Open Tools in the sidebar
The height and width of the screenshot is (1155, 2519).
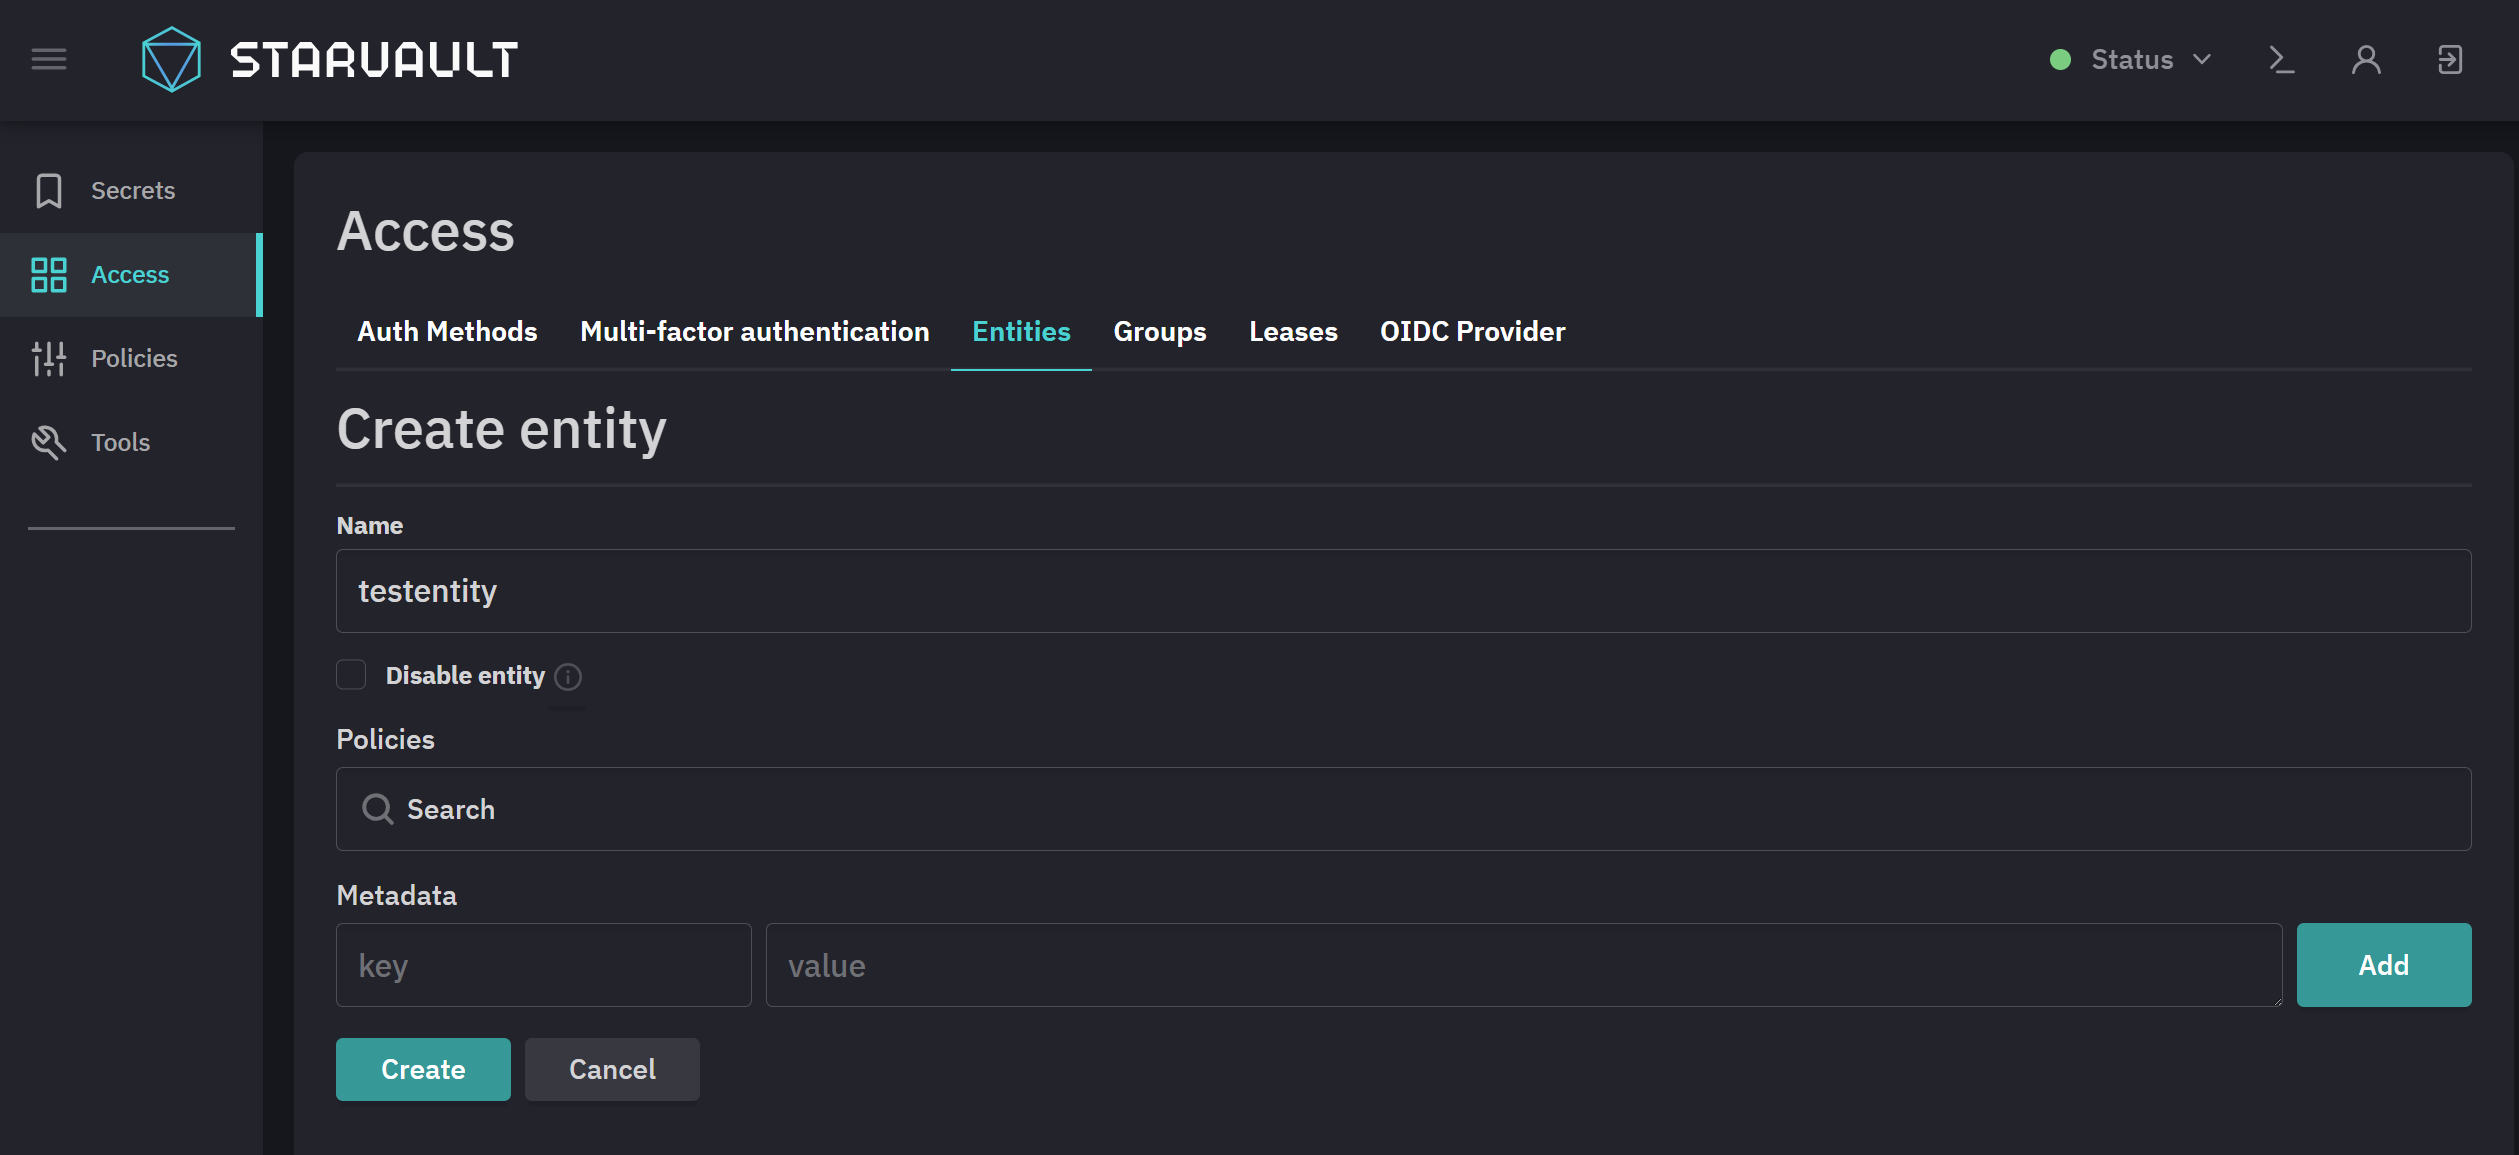tap(131, 442)
